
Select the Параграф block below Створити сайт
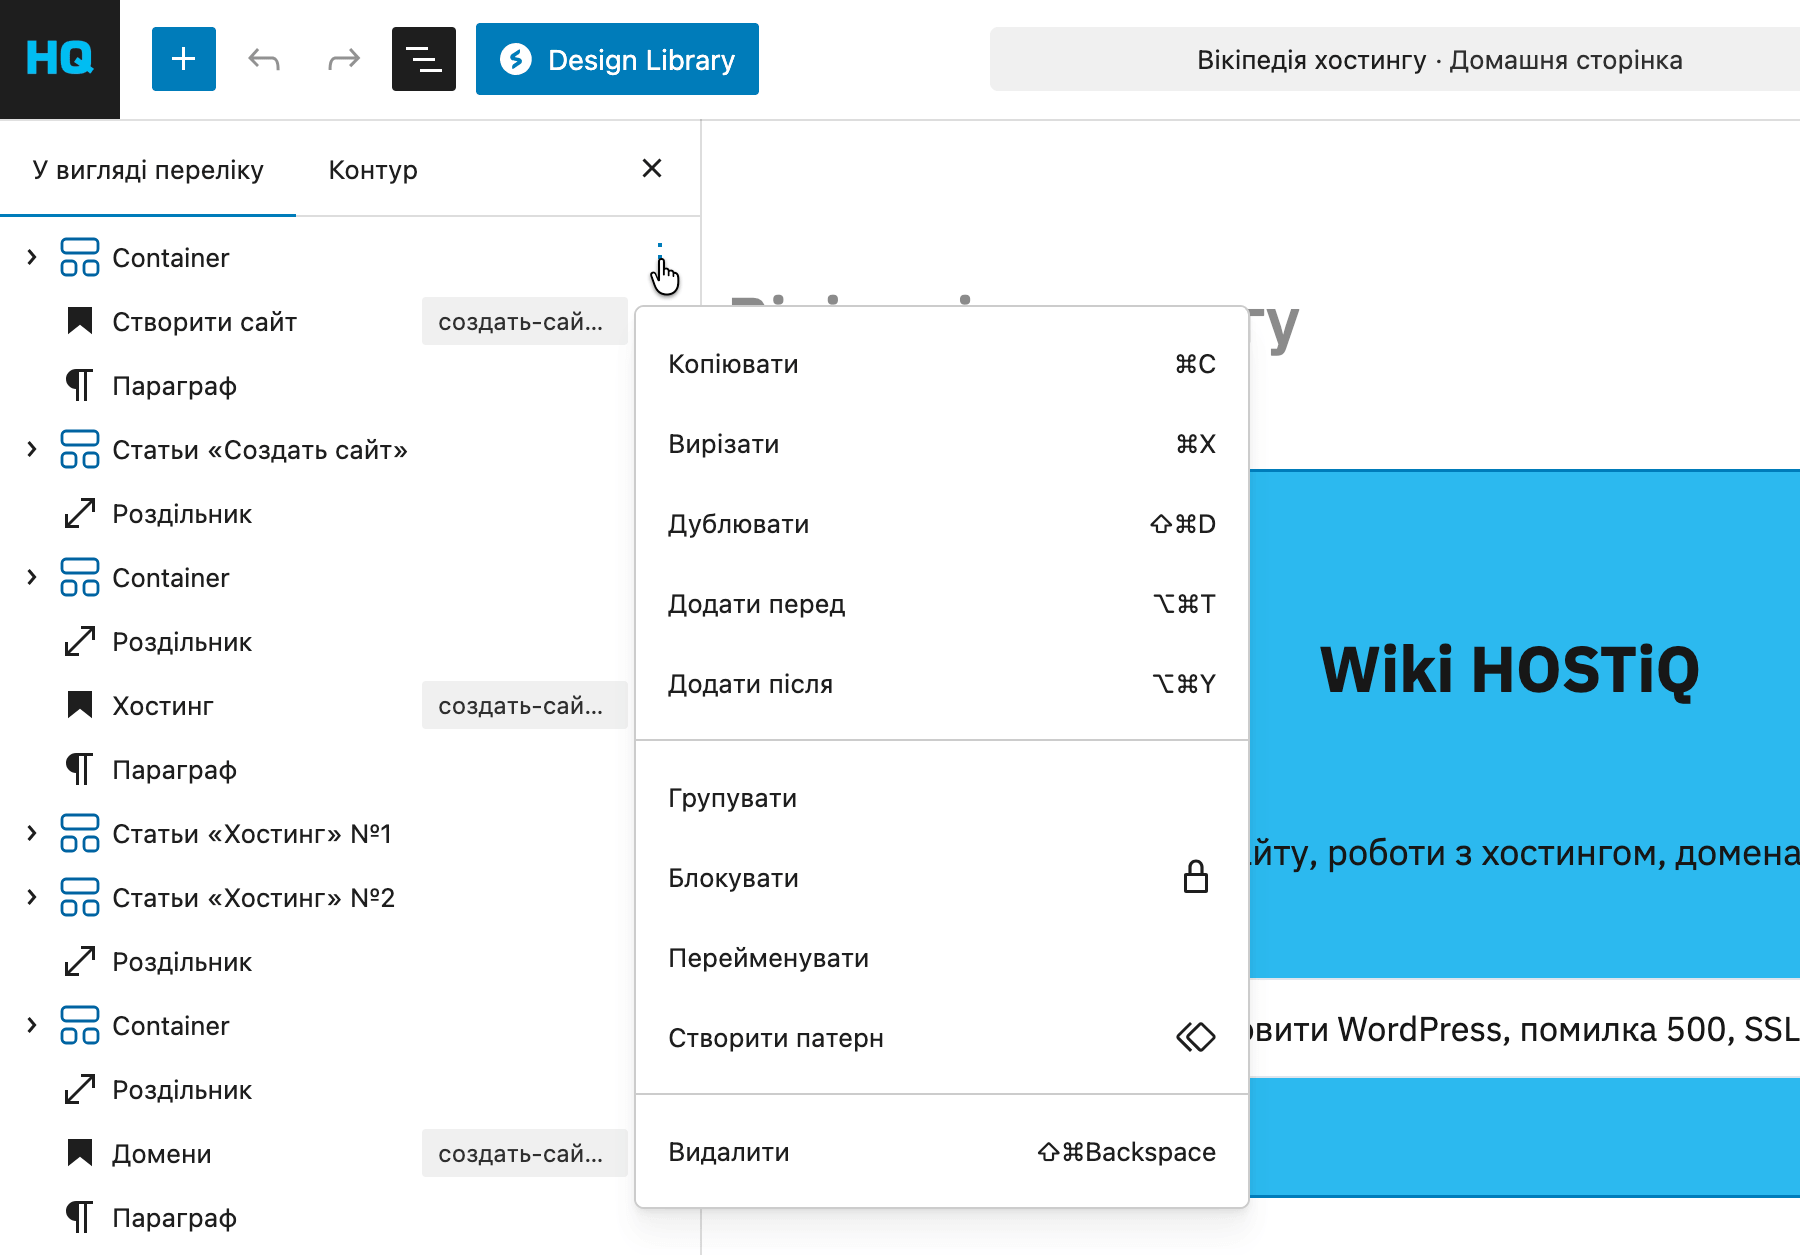[174, 386]
